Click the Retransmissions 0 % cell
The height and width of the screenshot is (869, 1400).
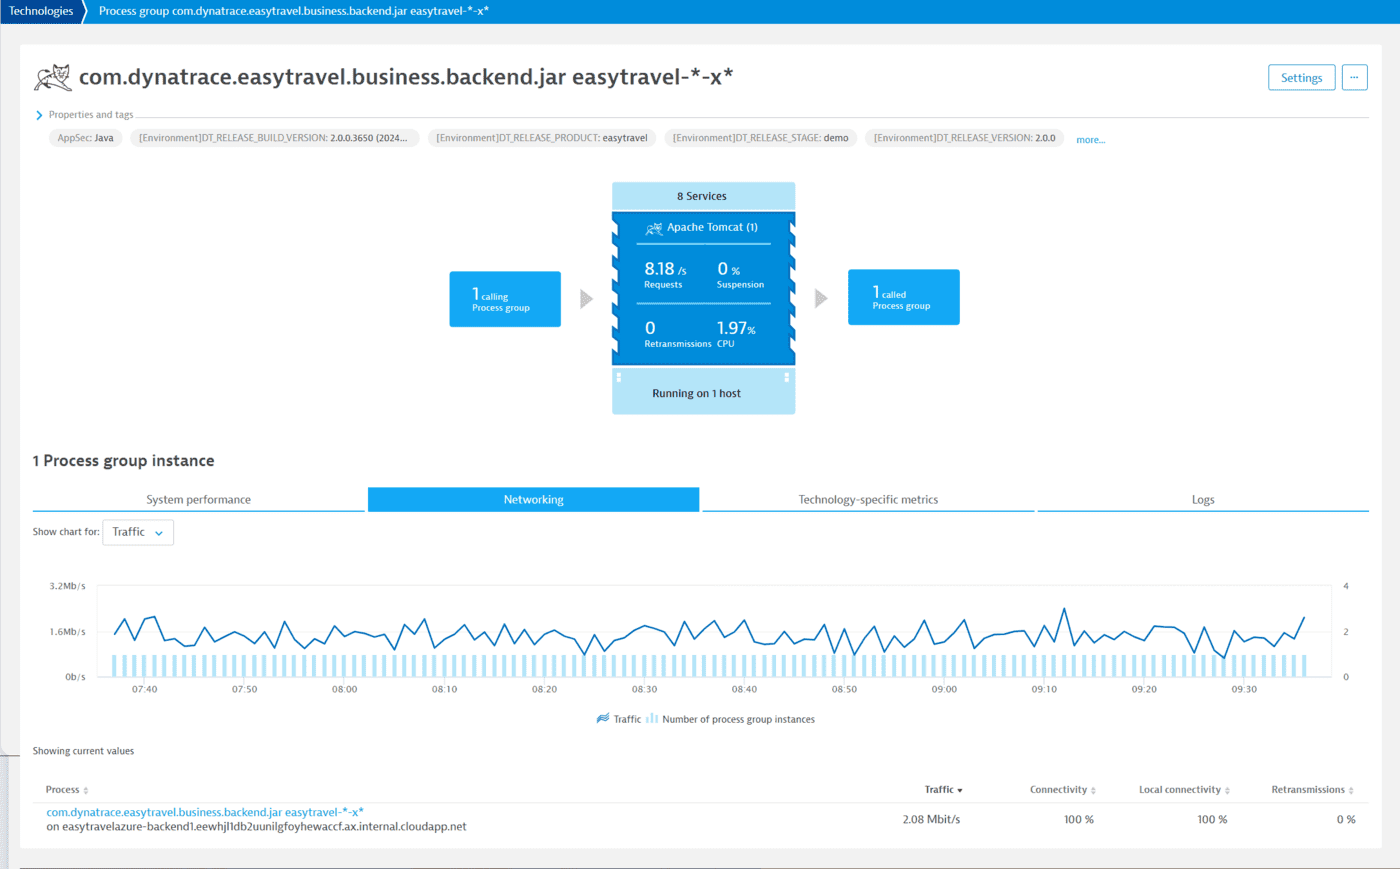(1346, 819)
